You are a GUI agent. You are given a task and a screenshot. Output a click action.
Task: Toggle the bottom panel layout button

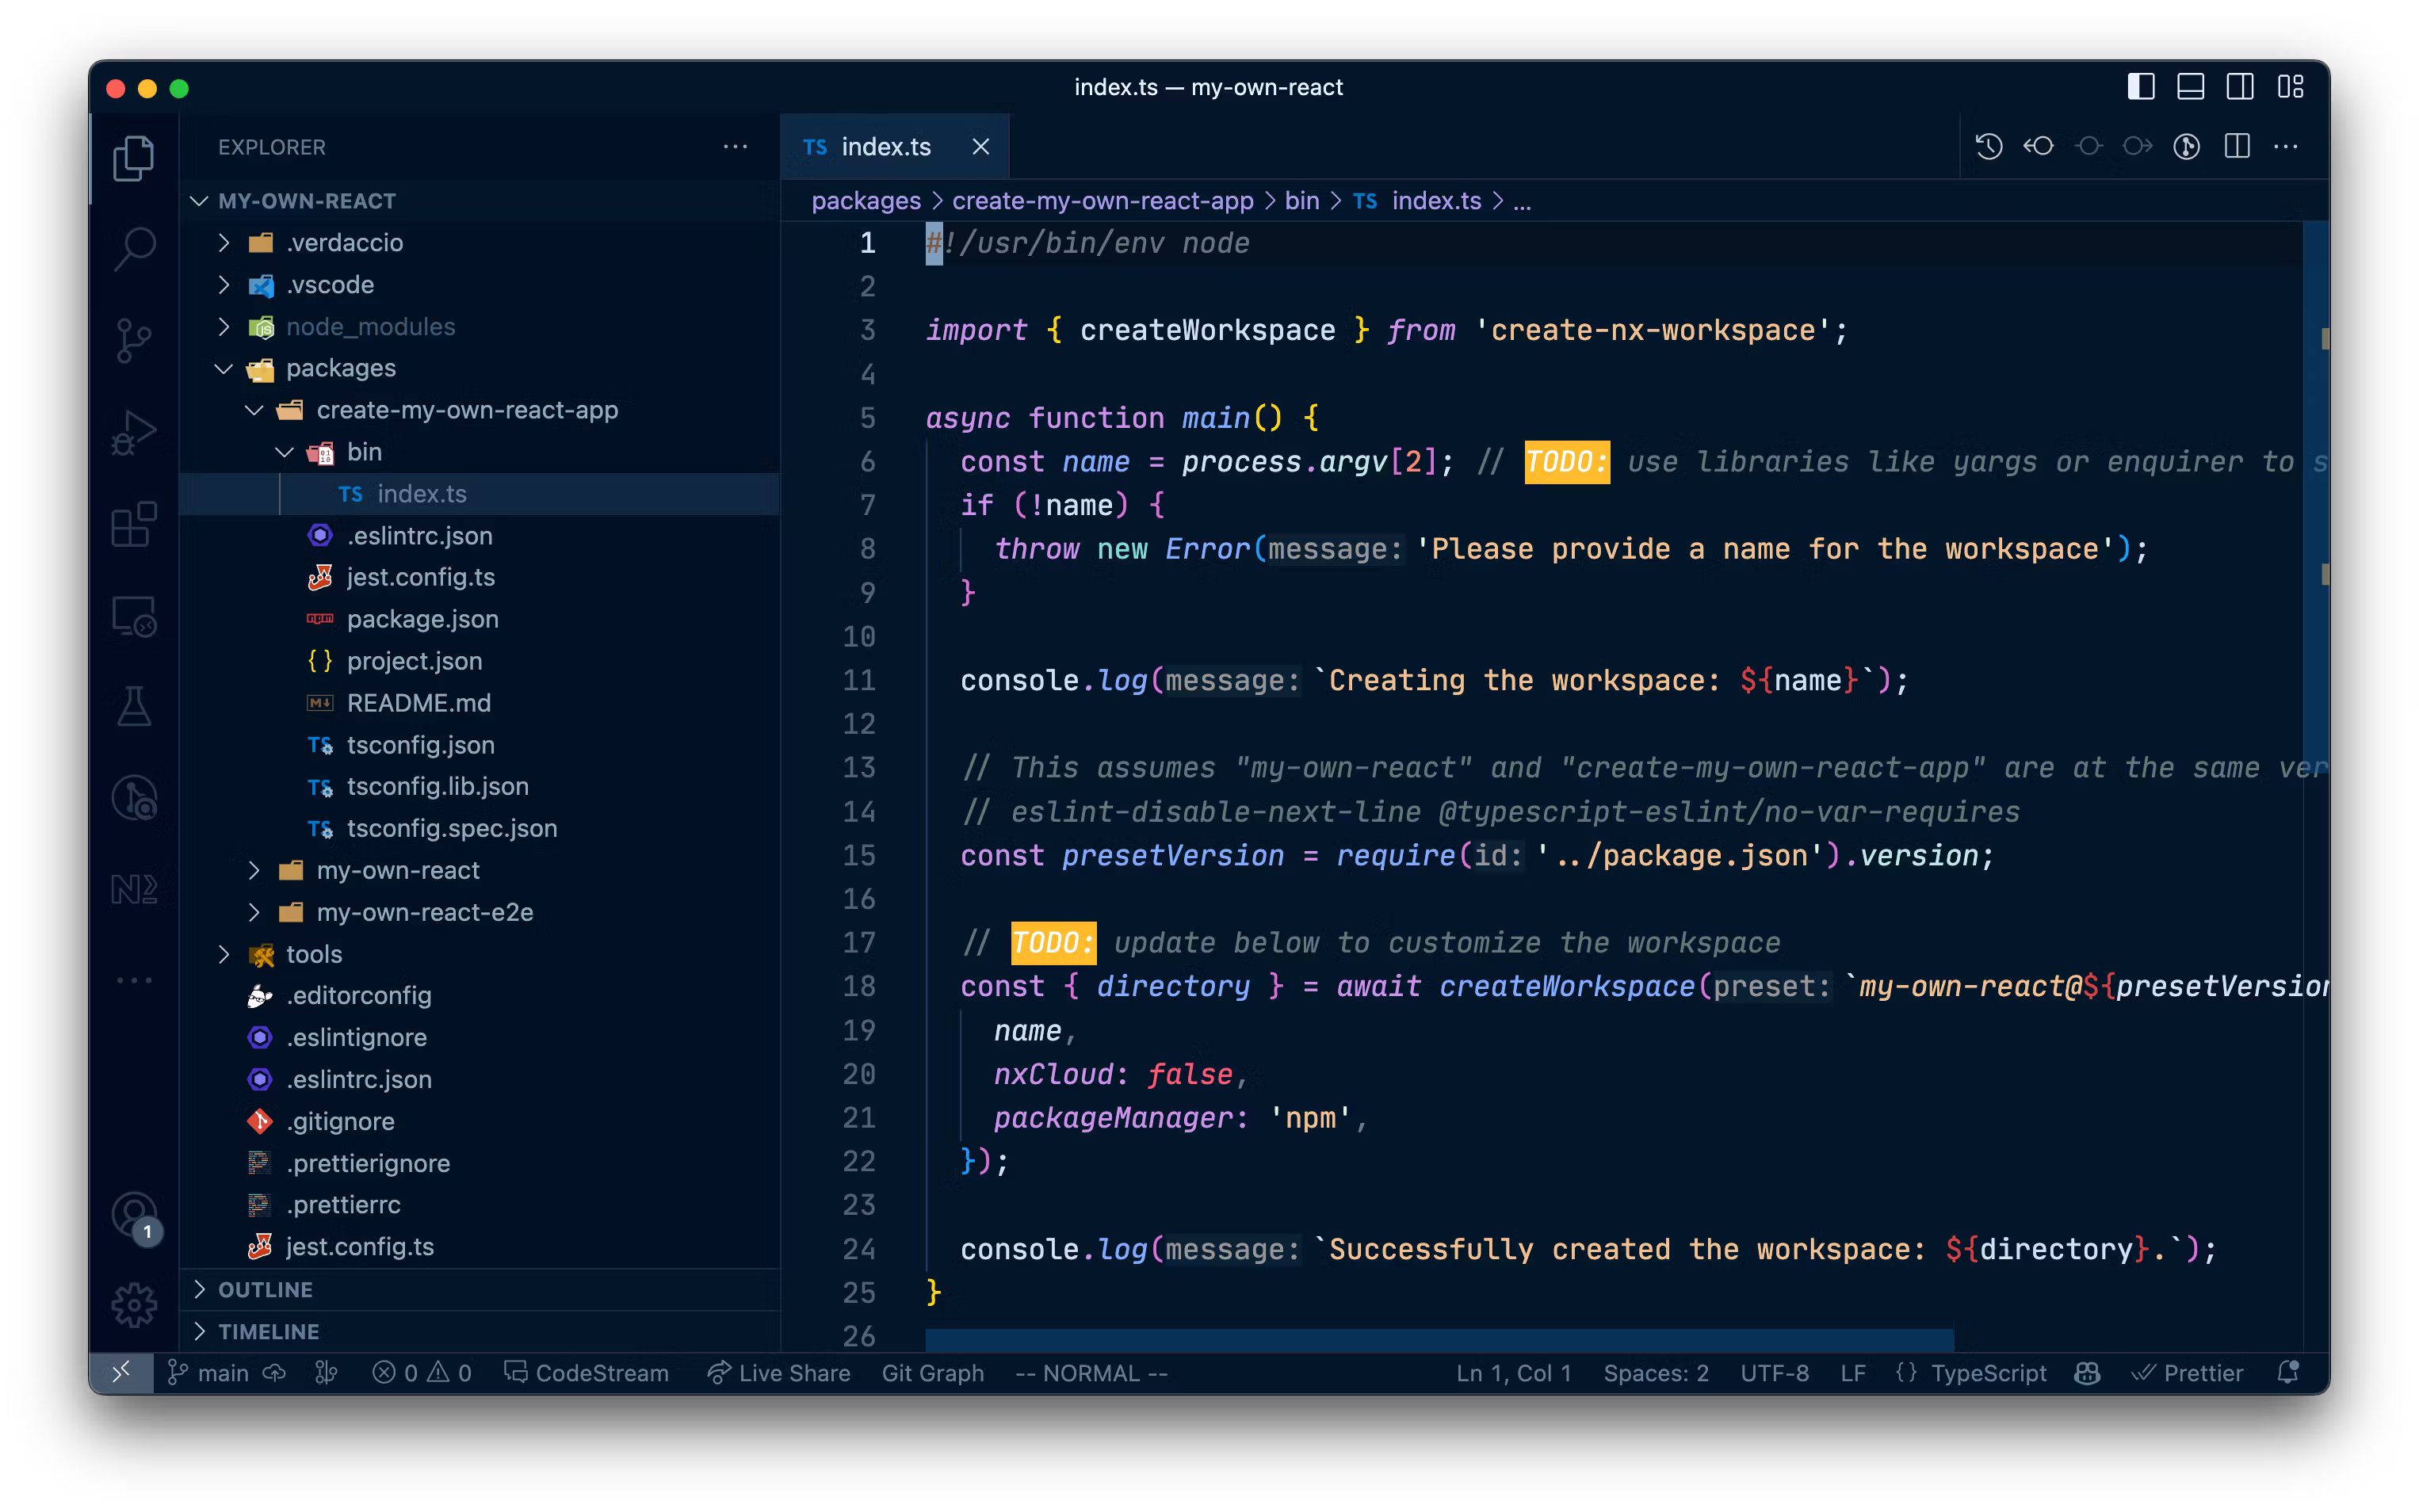tap(2190, 87)
